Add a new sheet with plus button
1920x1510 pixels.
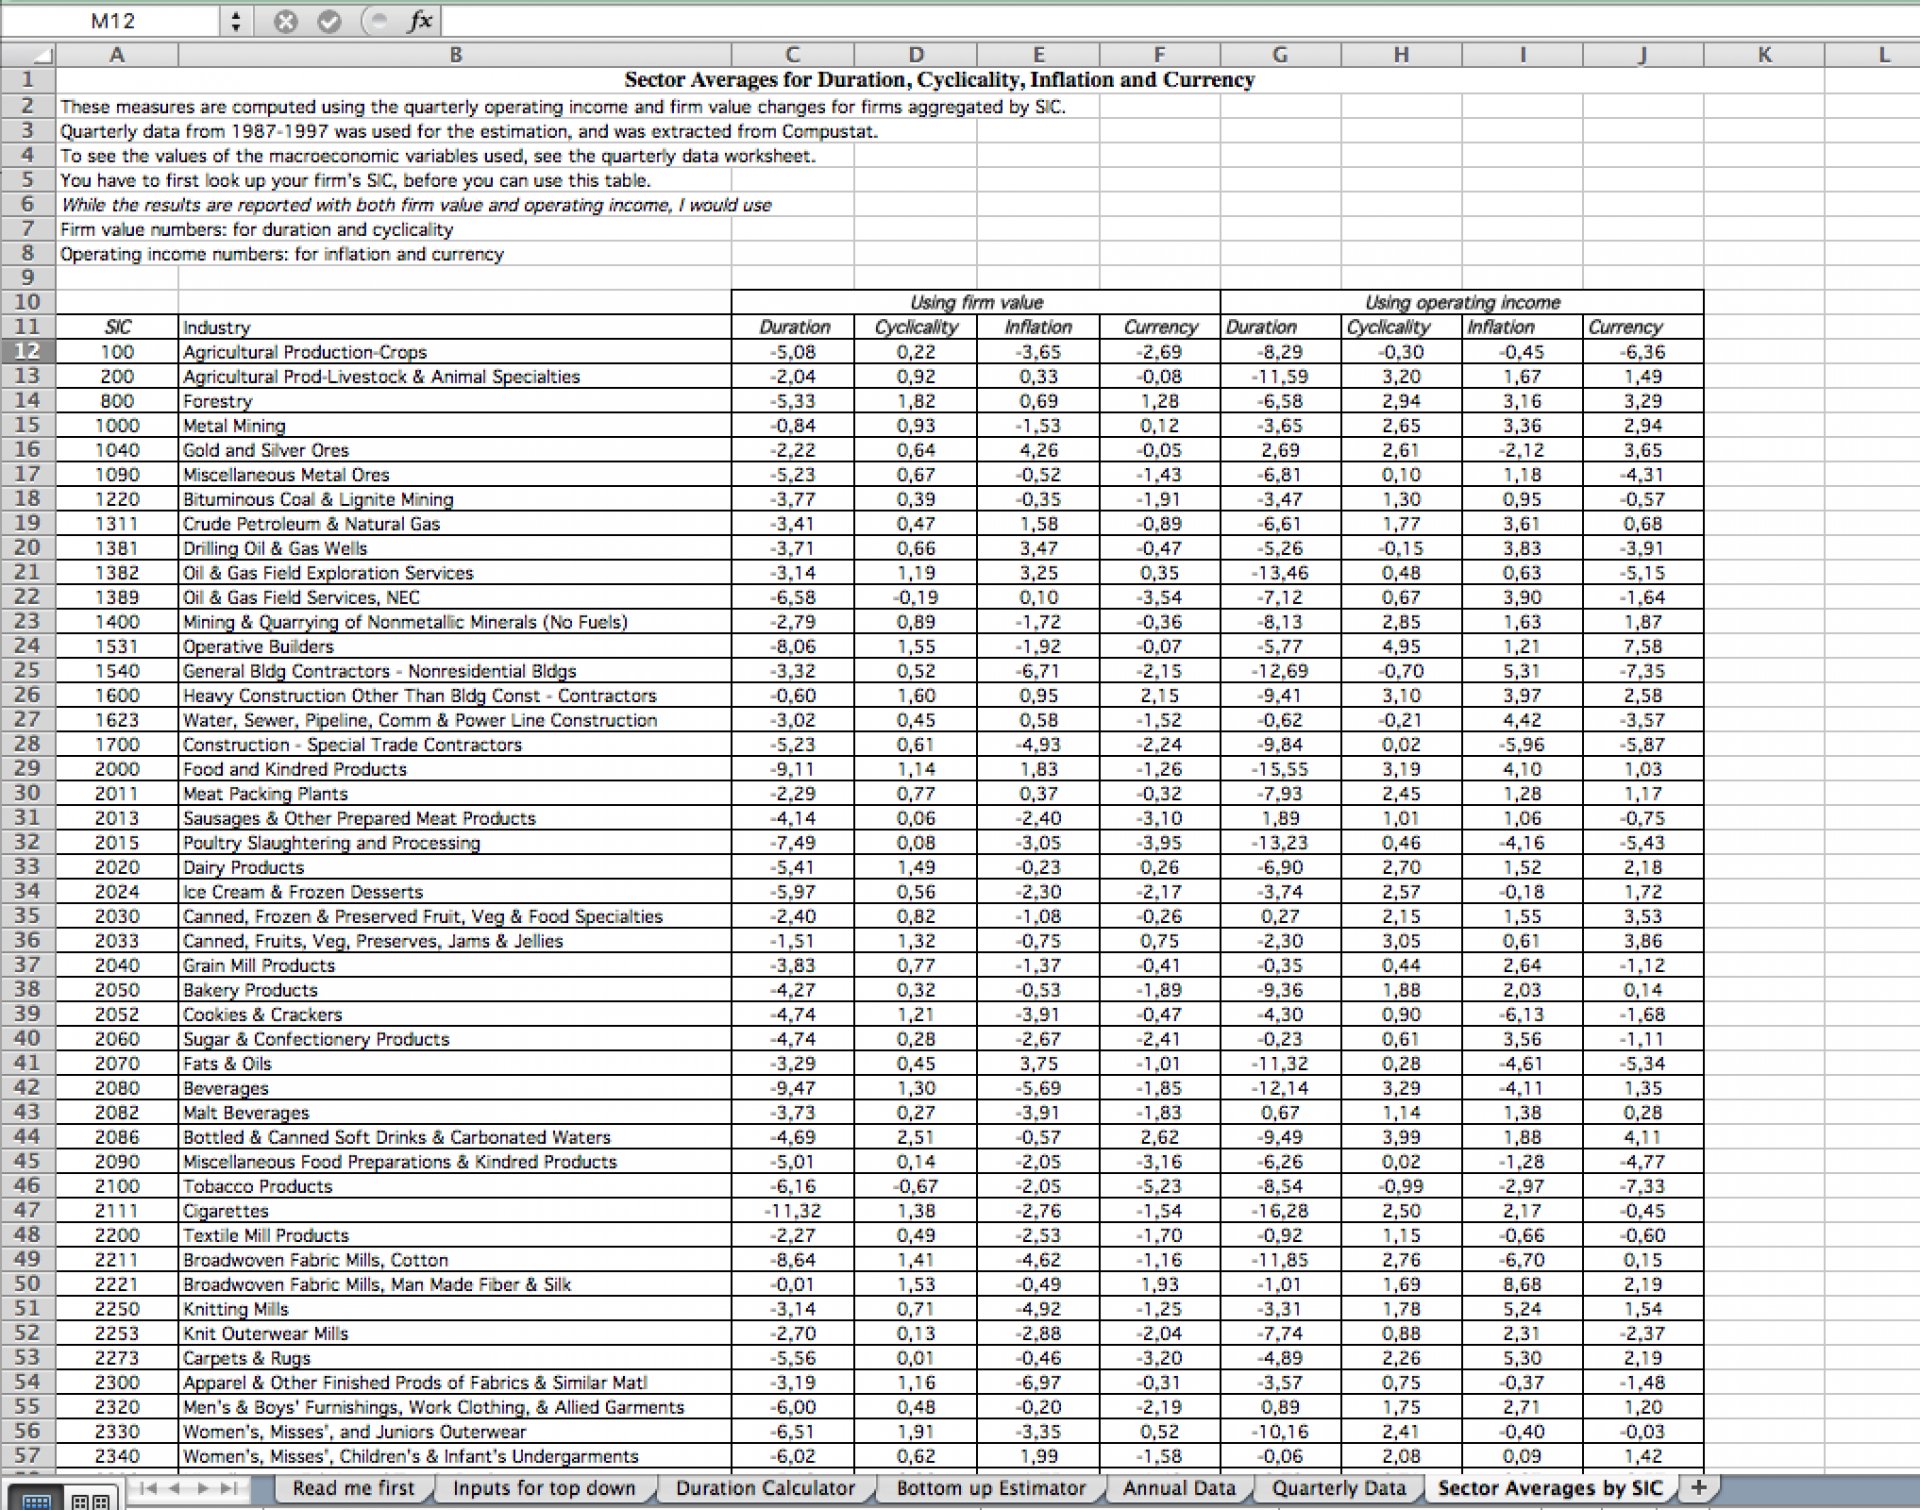coord(1698,1487)
